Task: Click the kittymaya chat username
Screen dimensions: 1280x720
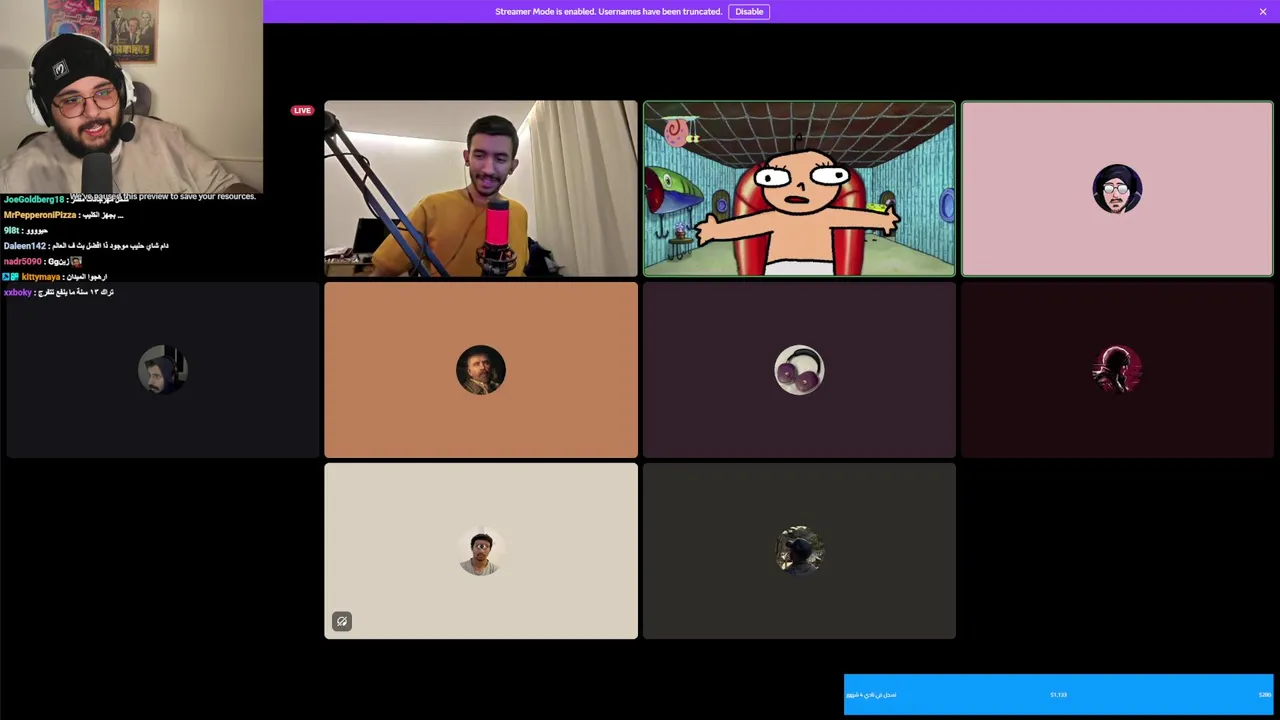Action: click(41, 277)
